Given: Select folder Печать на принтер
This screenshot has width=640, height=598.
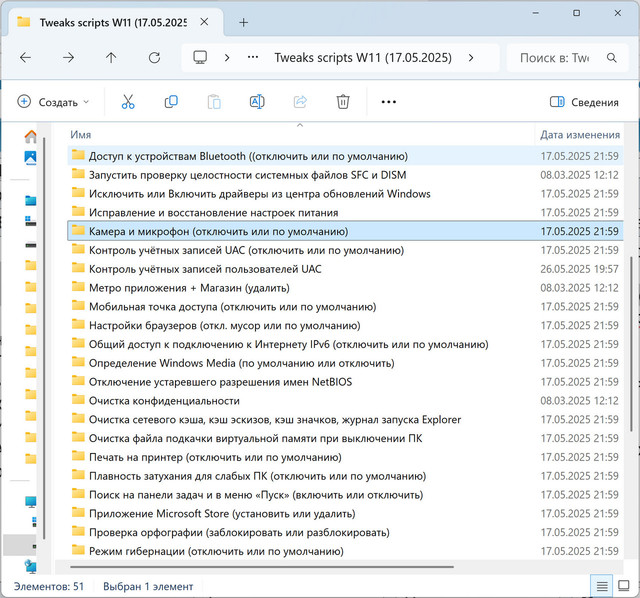Looking at the screenshot, I should point(345,457).
